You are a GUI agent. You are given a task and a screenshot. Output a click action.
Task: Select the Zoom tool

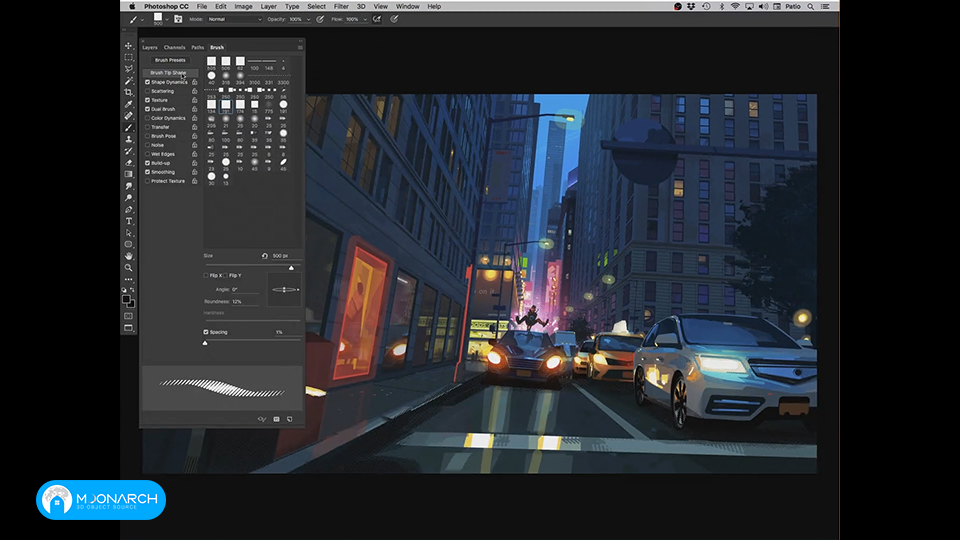(x=129, y=268)
